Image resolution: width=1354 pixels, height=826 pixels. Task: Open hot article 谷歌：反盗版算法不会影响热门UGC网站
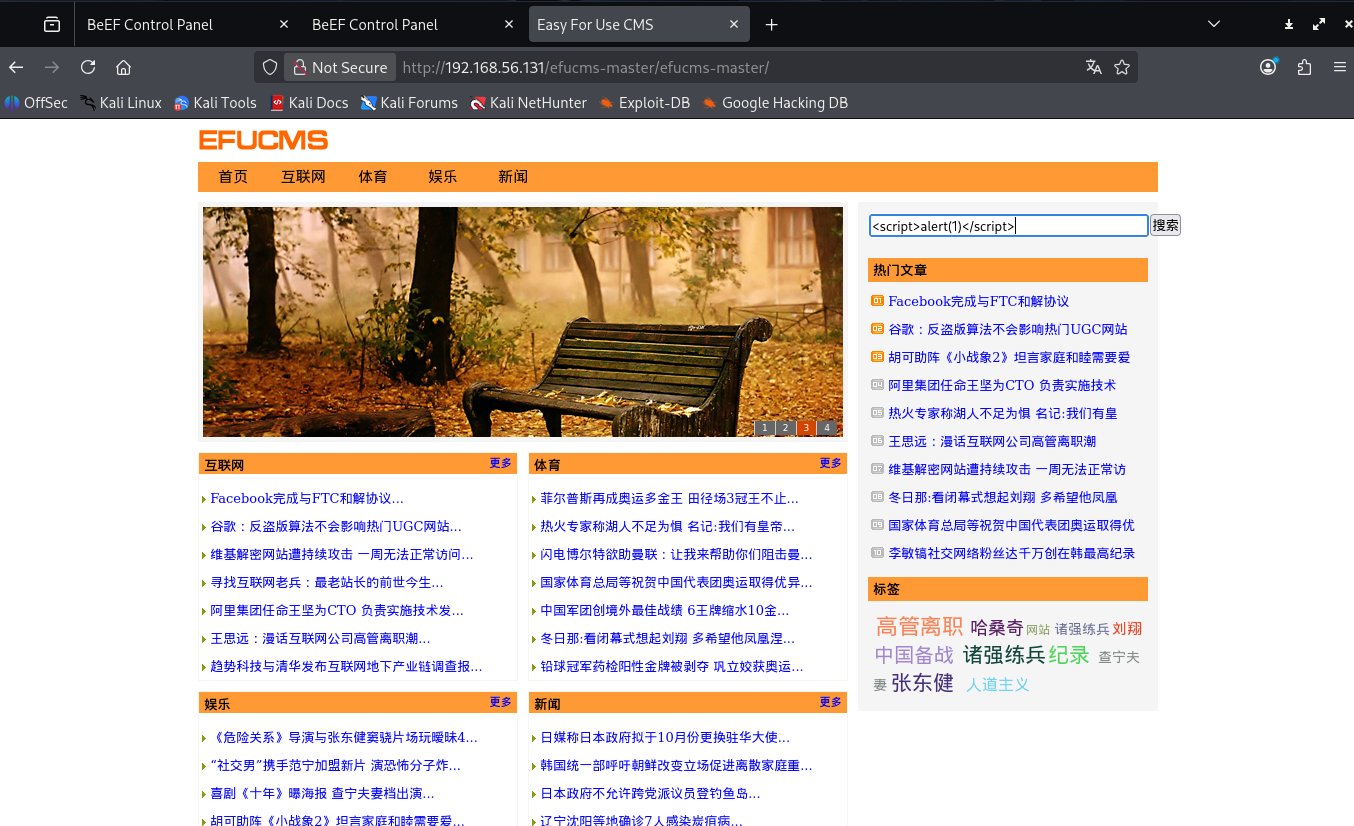[1008, 329]
